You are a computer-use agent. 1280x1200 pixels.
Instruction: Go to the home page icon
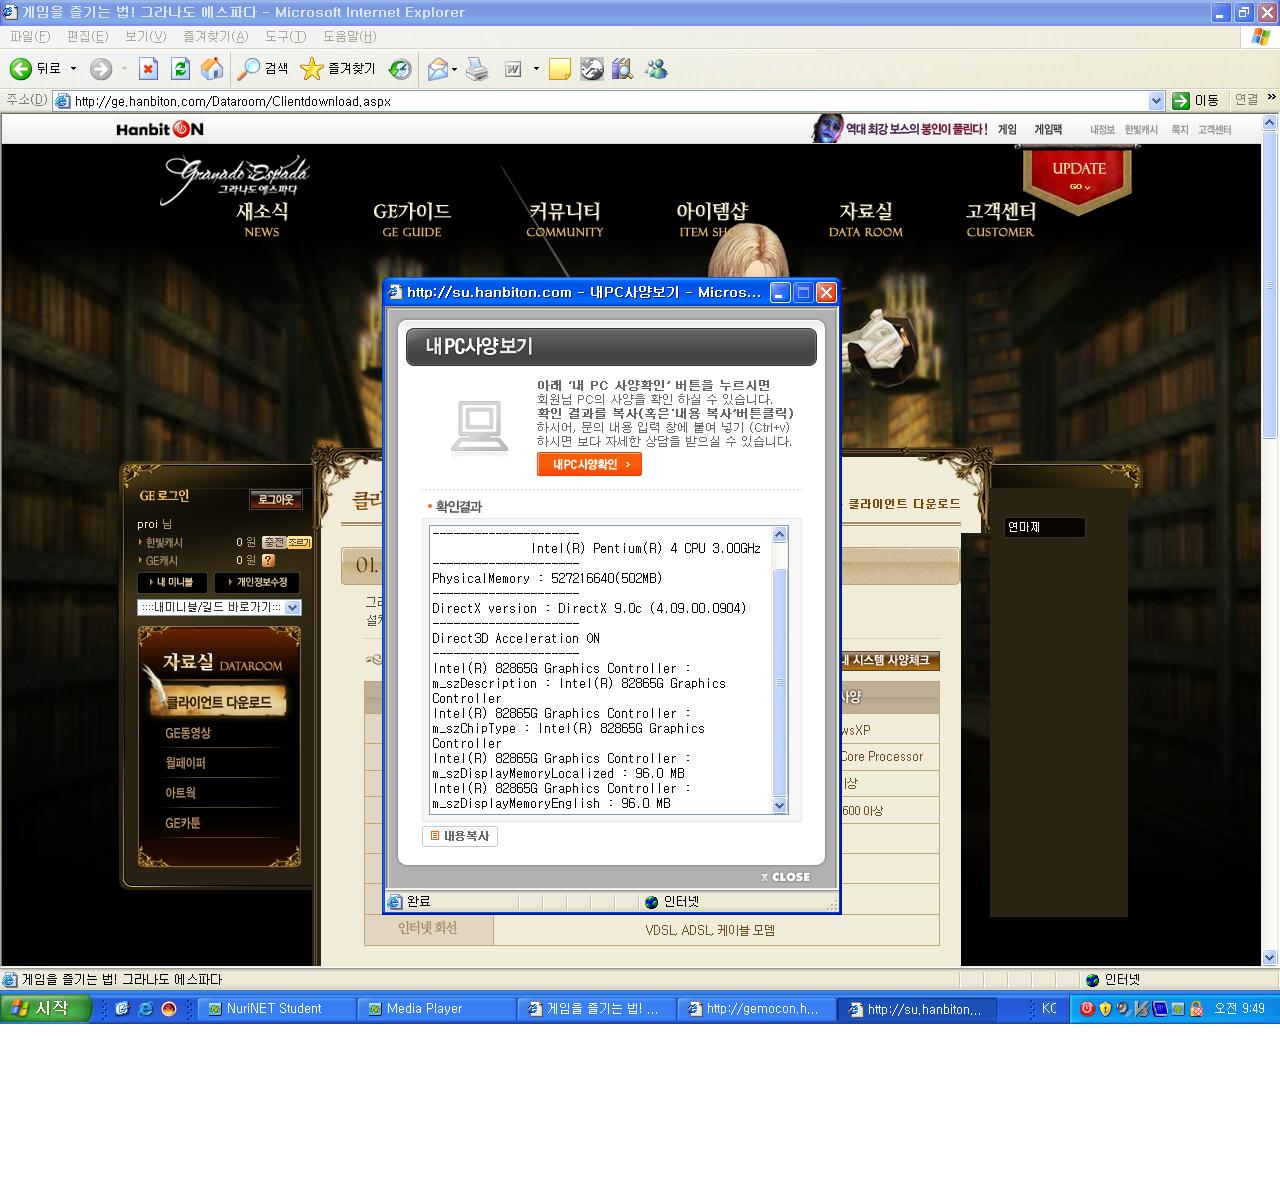point(212,69)
